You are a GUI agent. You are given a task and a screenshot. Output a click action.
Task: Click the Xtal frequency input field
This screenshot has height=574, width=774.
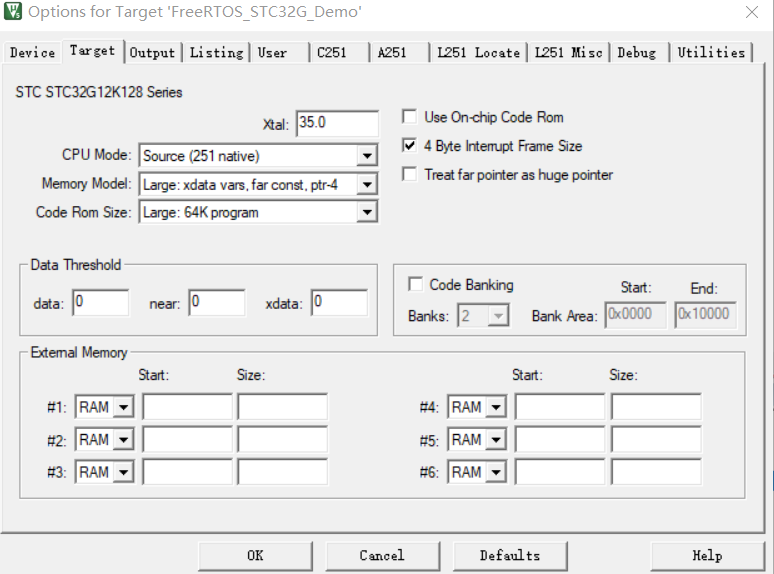click(337, 123)
